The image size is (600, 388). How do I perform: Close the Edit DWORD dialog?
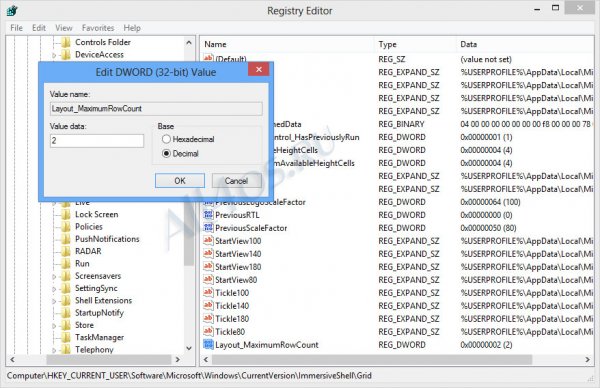point(259,69)
